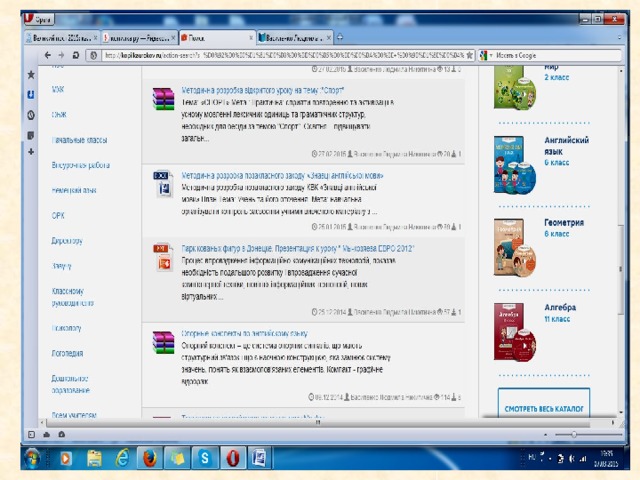This screenshot has height=480, width=640.
Task: Click the RAR archive icon beside 'Опорные конспекты'
Action: (163, 342)
